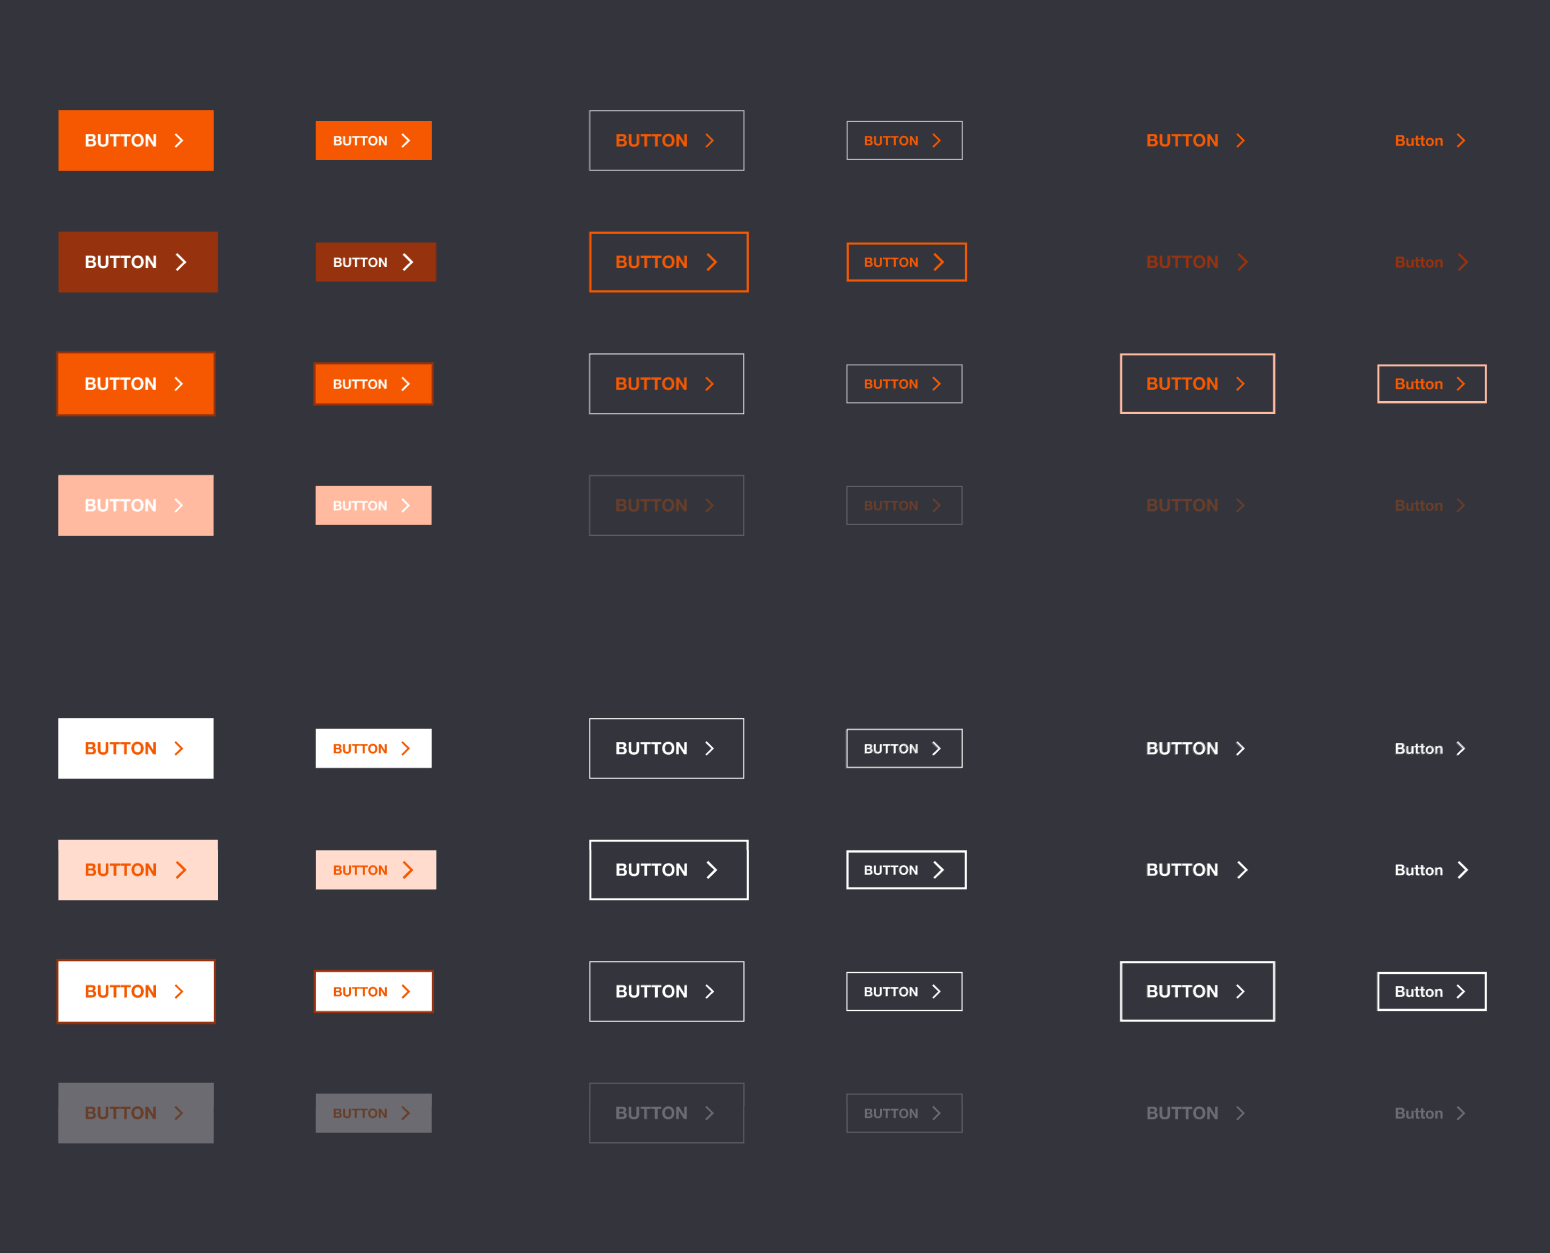Viewport: 1550px width, 1253px height.
Task: Click chevron in orange-bordered lowercase 'Button'
Action: [x=1461, y=384]
